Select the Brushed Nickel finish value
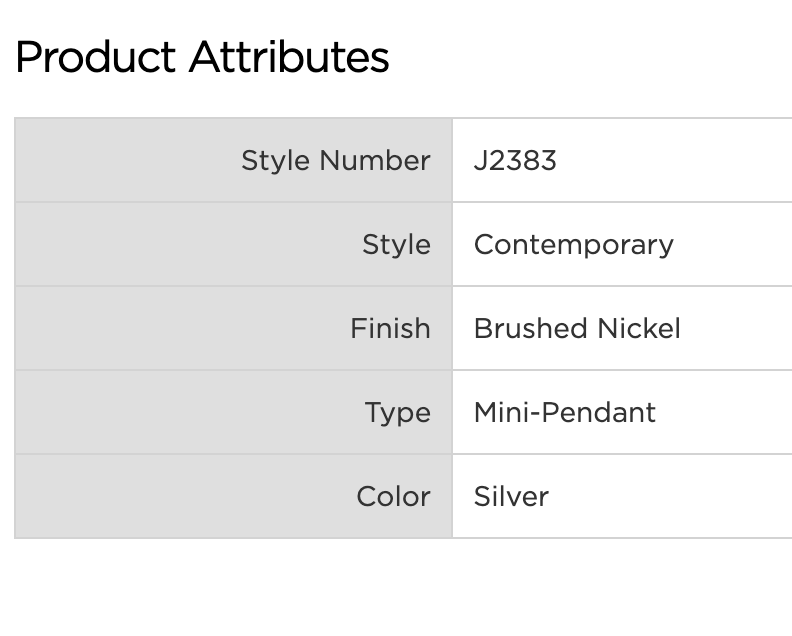Image resolution: width=792 pixels, height=636 pixels. coord(577,328)
